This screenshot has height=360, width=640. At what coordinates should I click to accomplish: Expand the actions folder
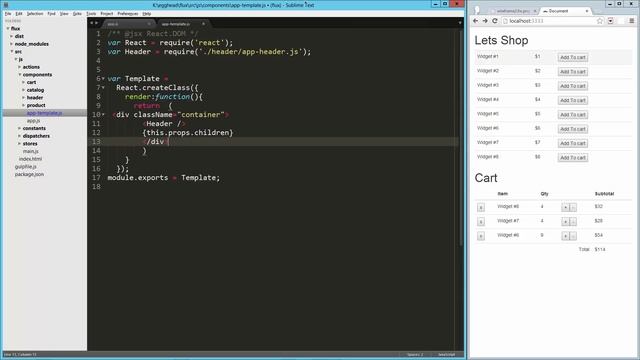point(19,67)
